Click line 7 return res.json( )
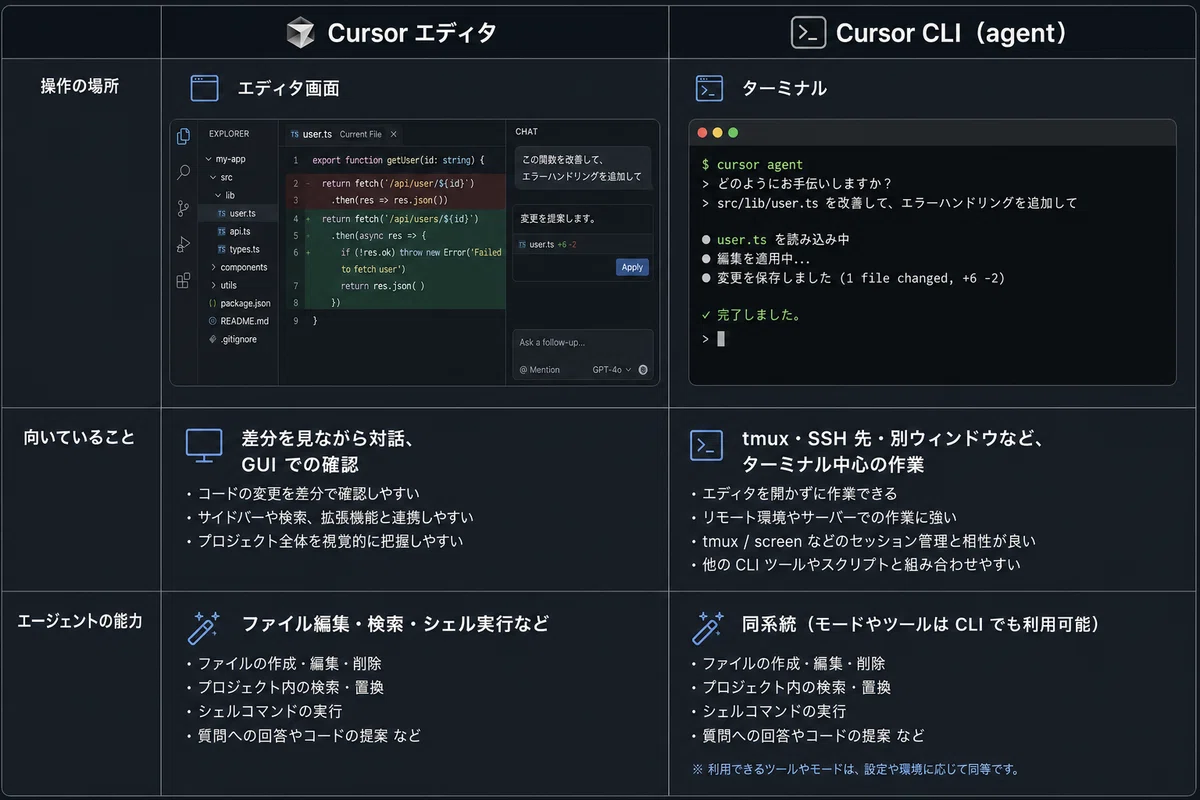 [x=383, y=285]
